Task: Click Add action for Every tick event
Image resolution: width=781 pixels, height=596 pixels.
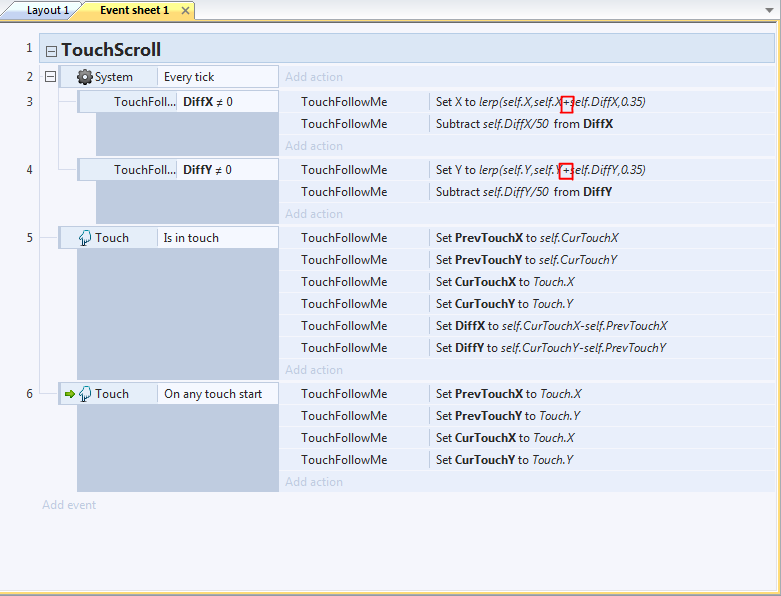Action: point(314,77)
